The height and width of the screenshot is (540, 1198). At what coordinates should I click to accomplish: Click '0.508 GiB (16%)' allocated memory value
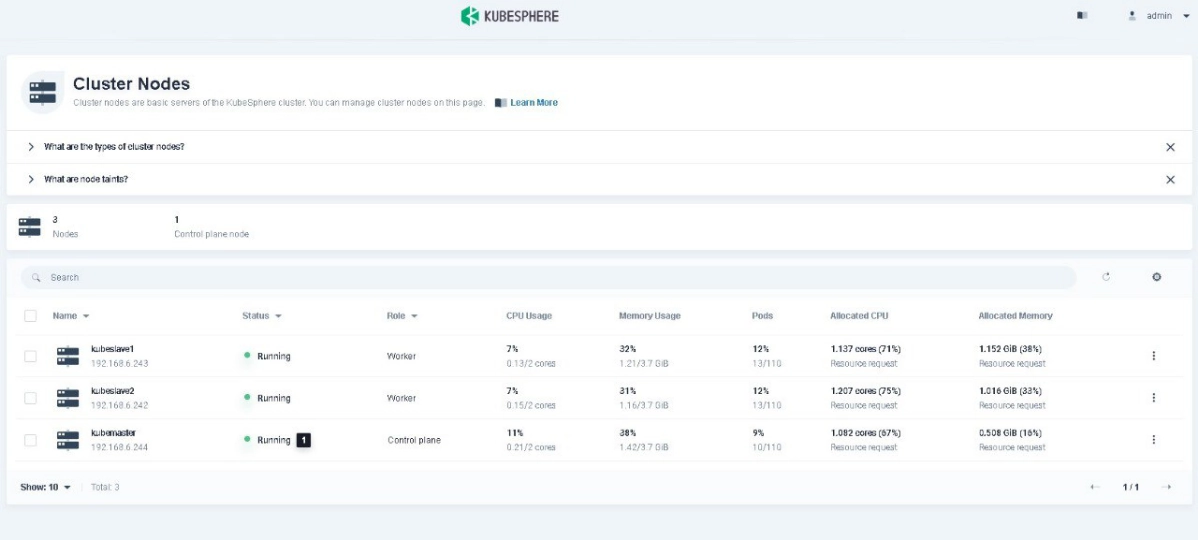(x=1011, y=433)
